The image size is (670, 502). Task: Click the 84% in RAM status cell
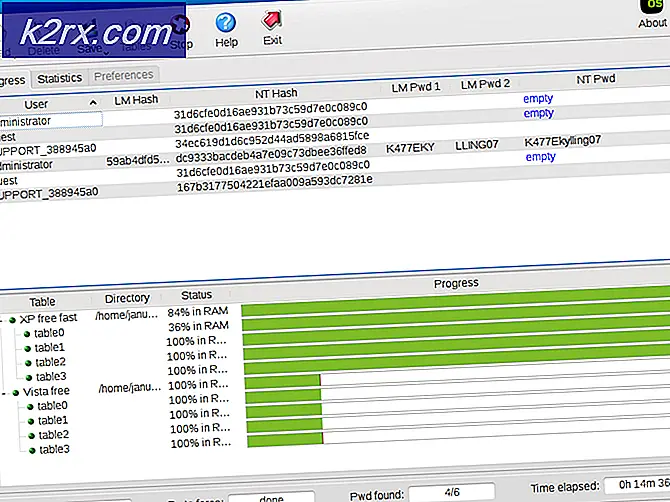click(197, 312)
